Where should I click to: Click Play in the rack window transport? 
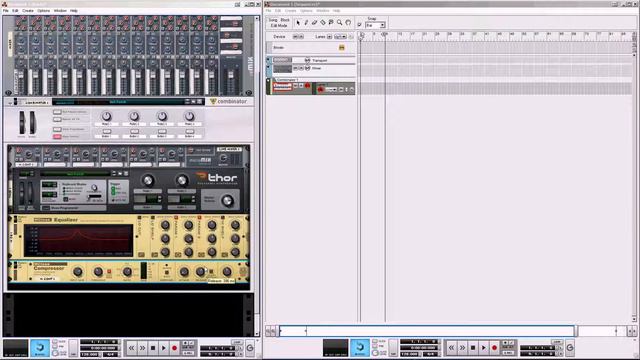pyautogui.click(x=164, y=348)
